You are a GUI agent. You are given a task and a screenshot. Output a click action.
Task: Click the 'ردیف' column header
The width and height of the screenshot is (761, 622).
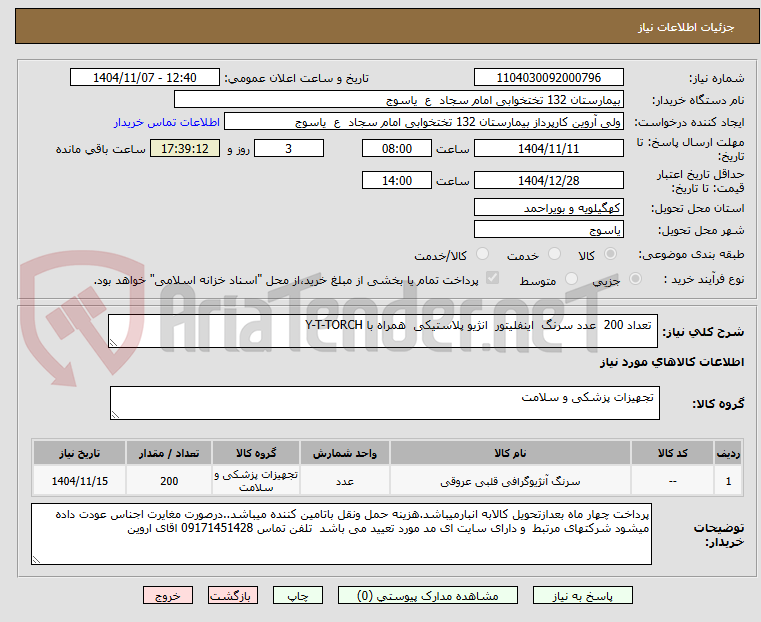[x=728, y=453]
